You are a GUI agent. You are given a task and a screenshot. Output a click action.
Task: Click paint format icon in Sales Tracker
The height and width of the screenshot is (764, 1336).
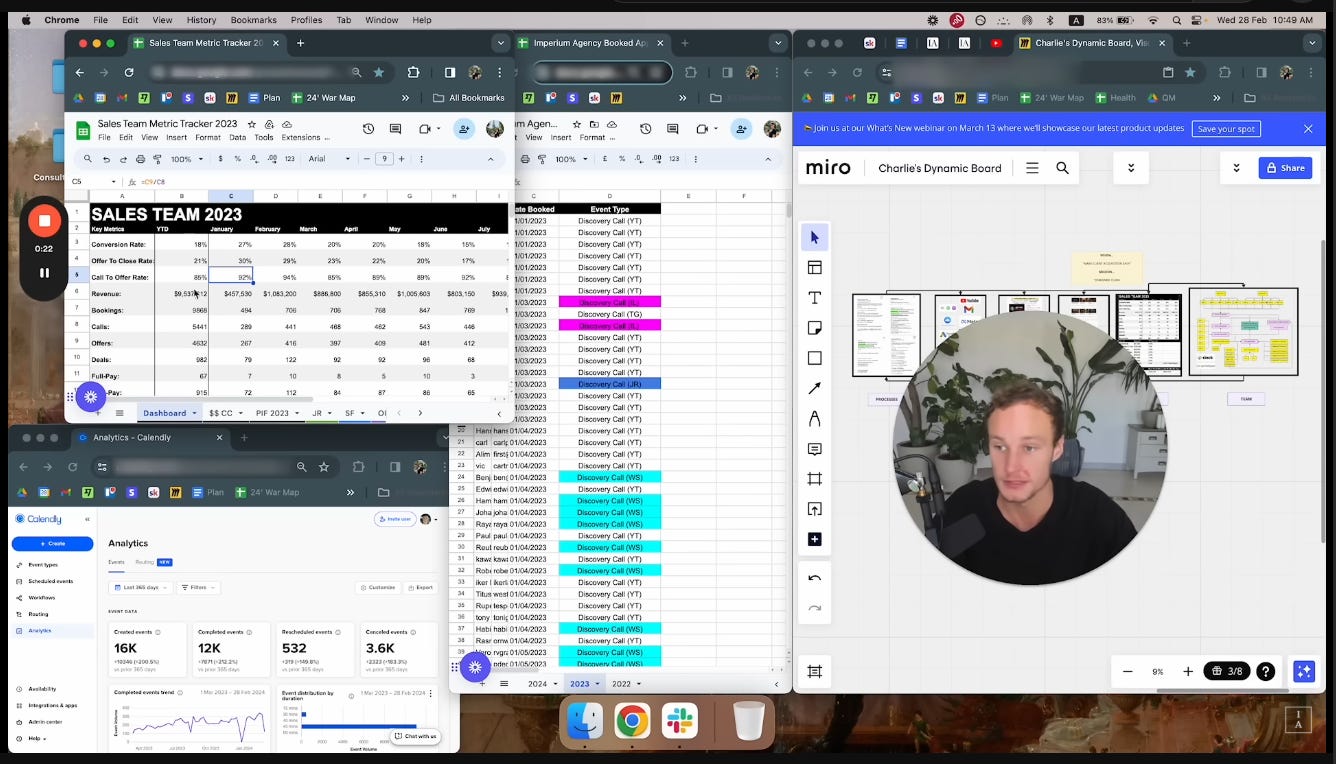(157, 159)
